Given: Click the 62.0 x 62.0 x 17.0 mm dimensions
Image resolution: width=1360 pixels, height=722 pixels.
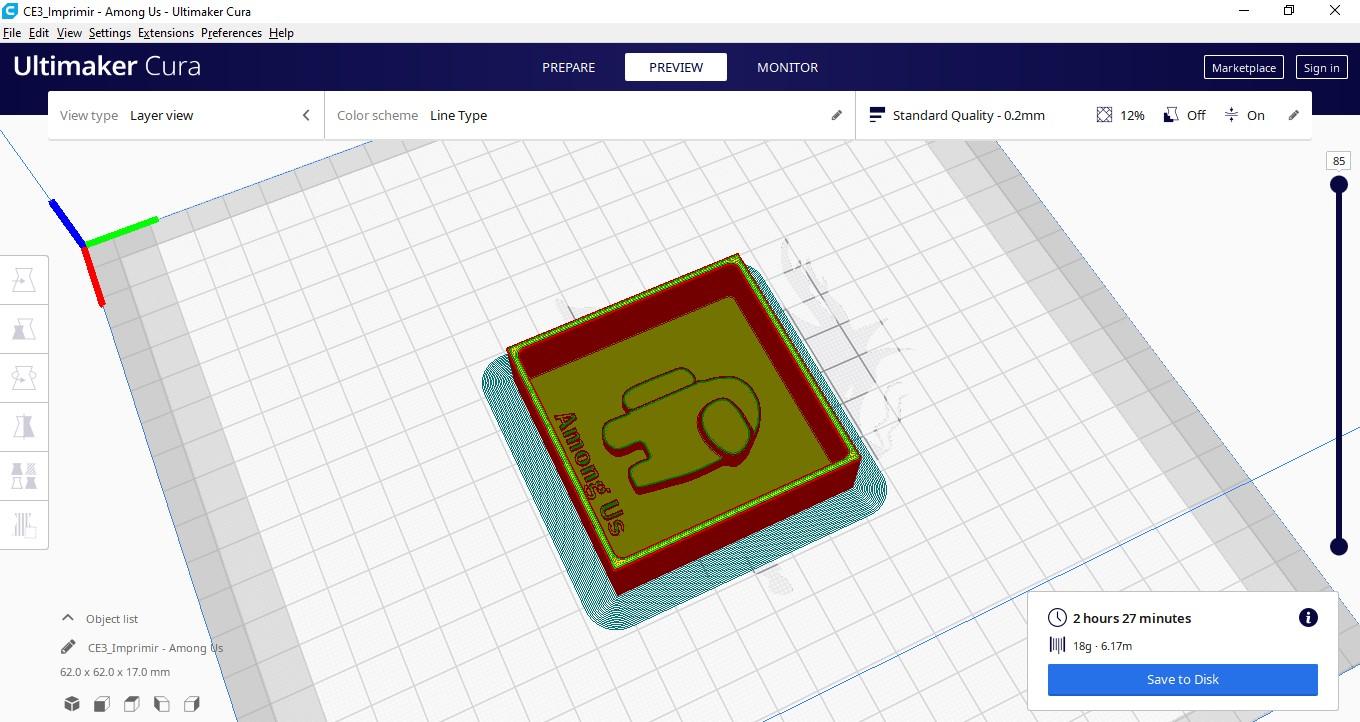Looking at the screenshot, I should click(115, 672).
